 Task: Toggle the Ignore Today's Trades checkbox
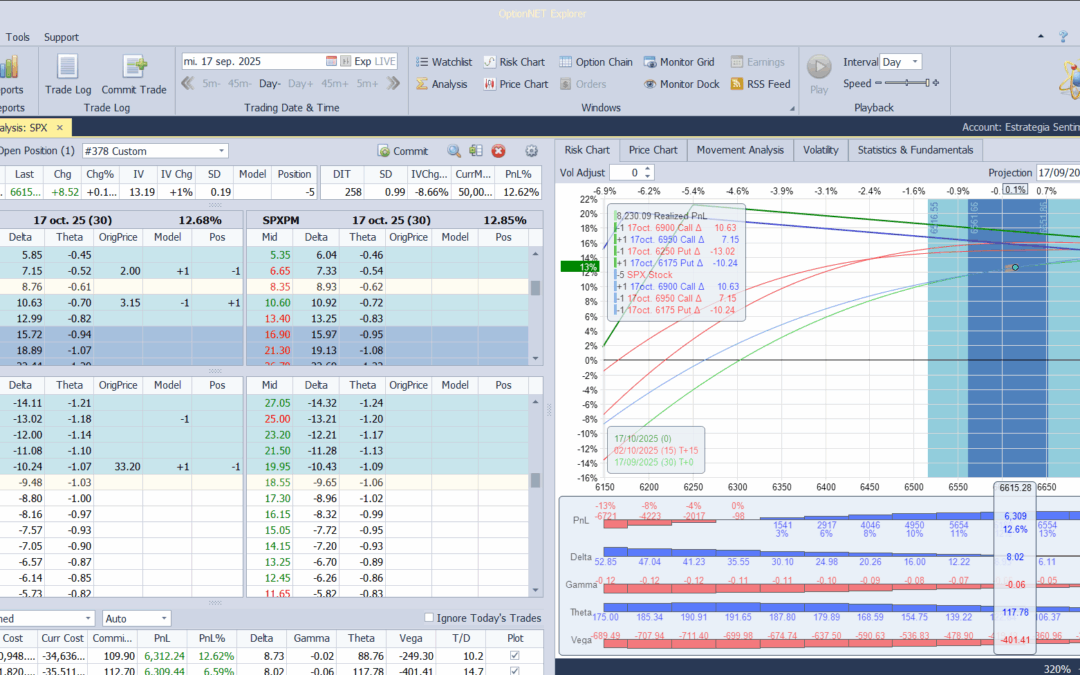[x=430, y=618]
